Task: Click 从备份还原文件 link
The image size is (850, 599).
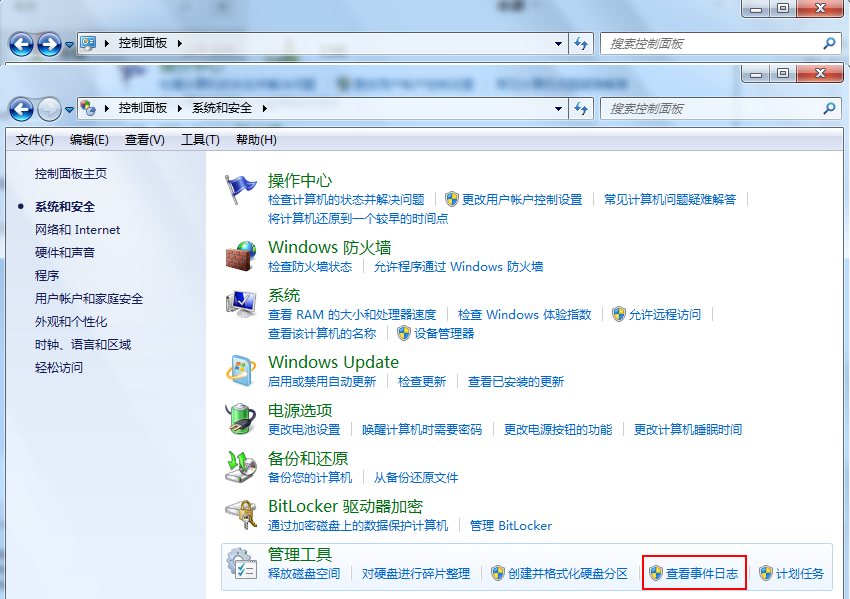Action: (x=416, y=478)
